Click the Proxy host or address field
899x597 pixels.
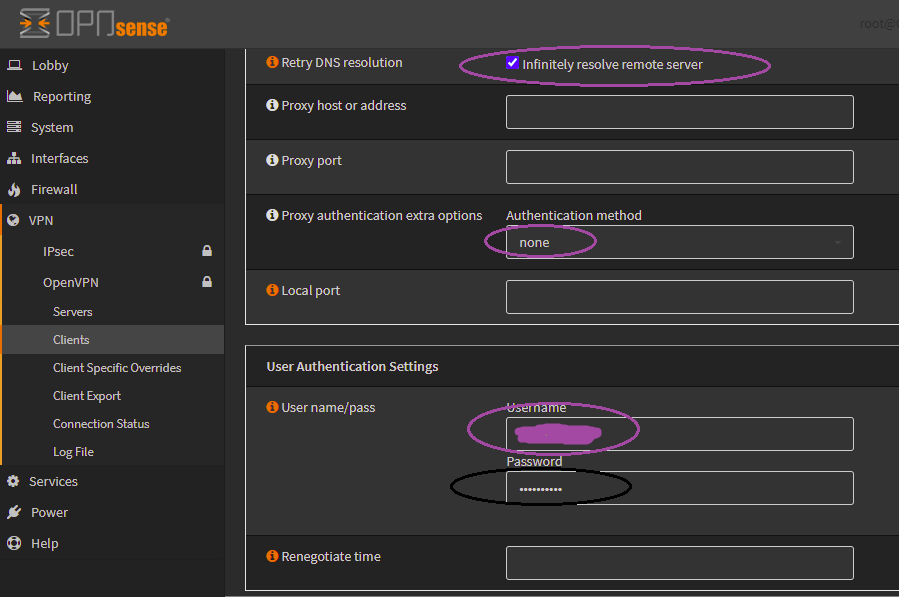tap(679, 112)
